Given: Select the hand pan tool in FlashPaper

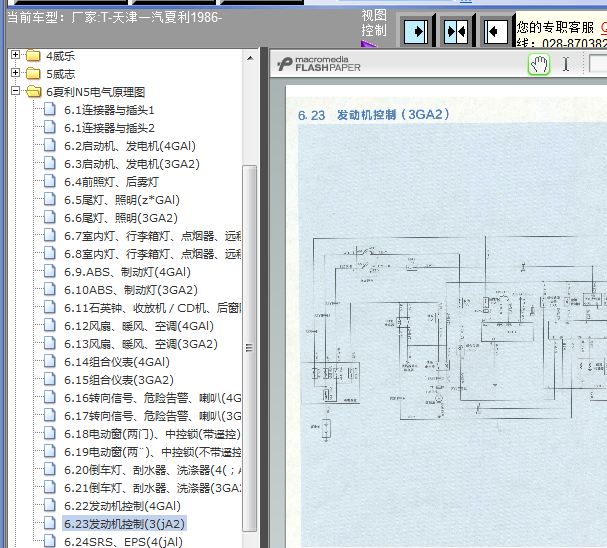Looking at the screenshot, I should [x=538, y=64].
